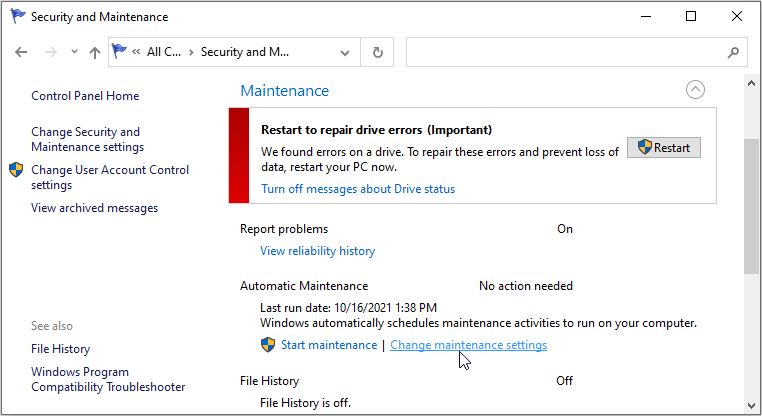
Task: Click the title bar flag icon
Action: point(18,16)
